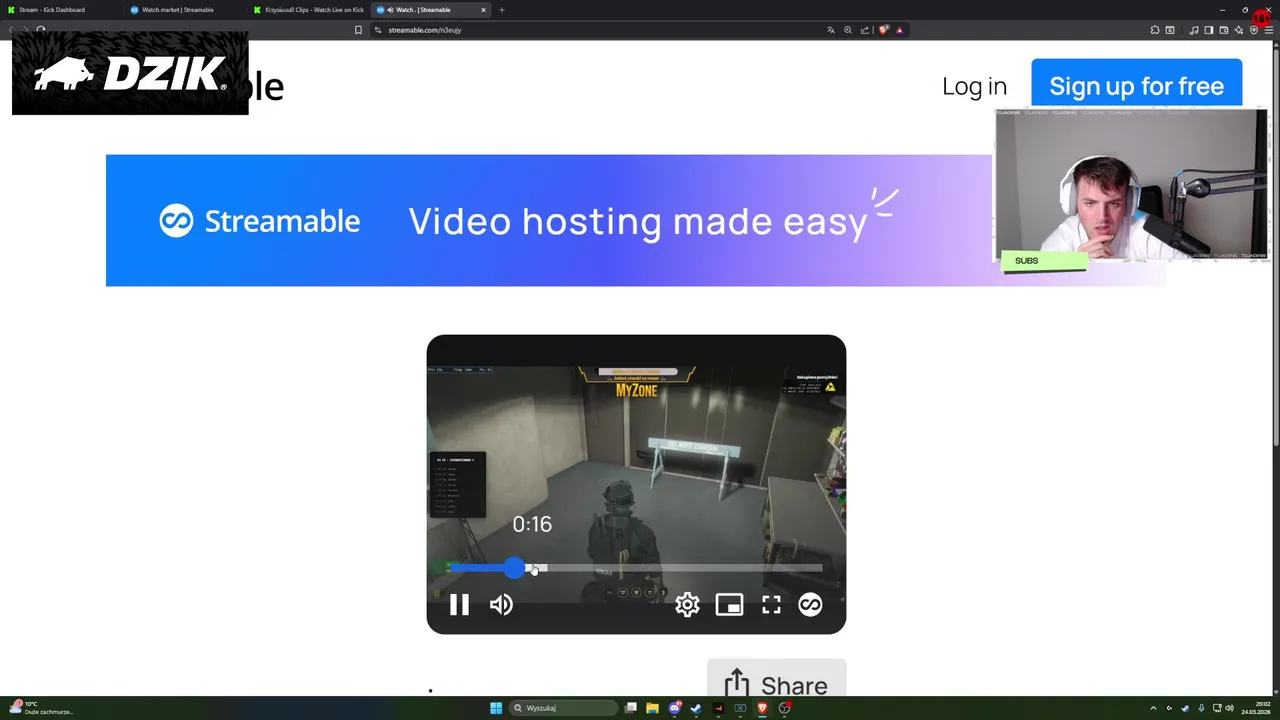Click Sign up for free button
The height and width of the screenshot is (720, 1280).
coord(1136,85)
